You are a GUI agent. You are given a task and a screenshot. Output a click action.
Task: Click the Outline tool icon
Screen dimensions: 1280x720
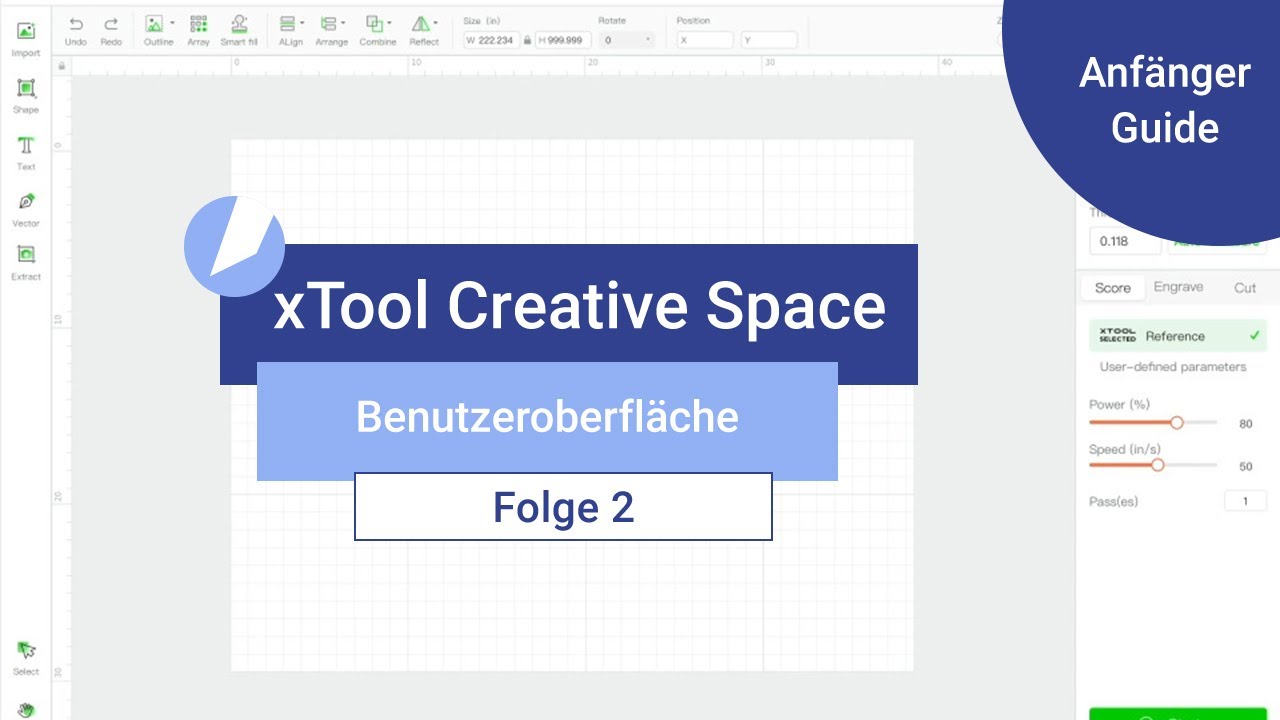pos(154,23)
